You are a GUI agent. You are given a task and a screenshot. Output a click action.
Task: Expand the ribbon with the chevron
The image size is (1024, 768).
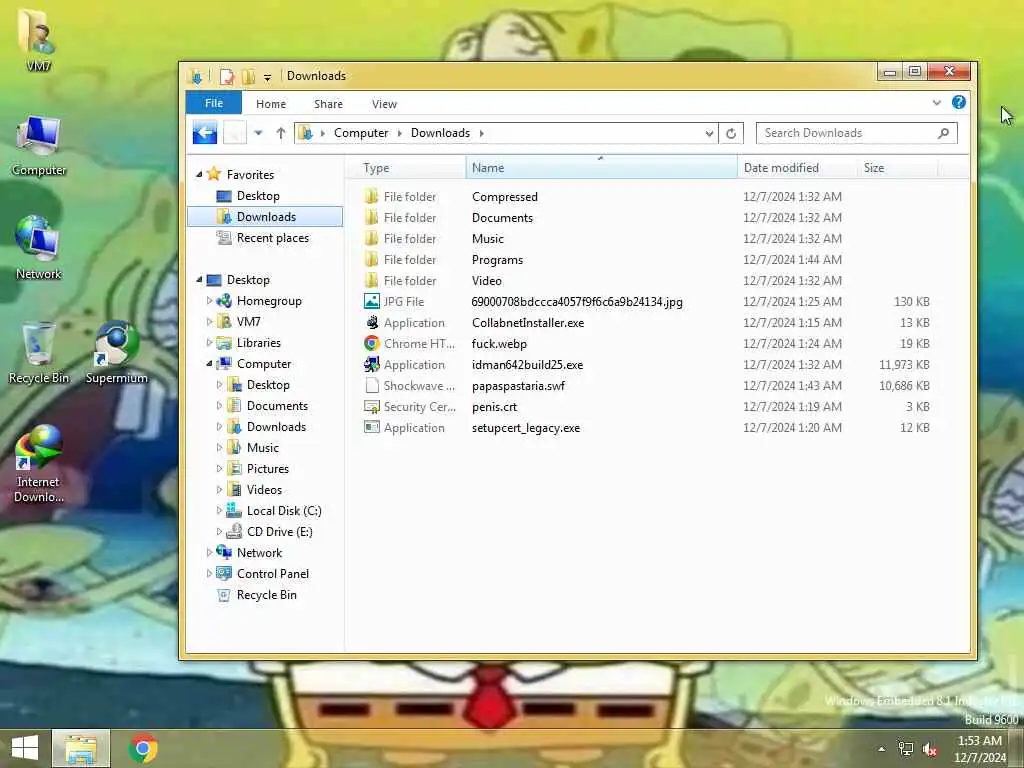coord(936,103)
